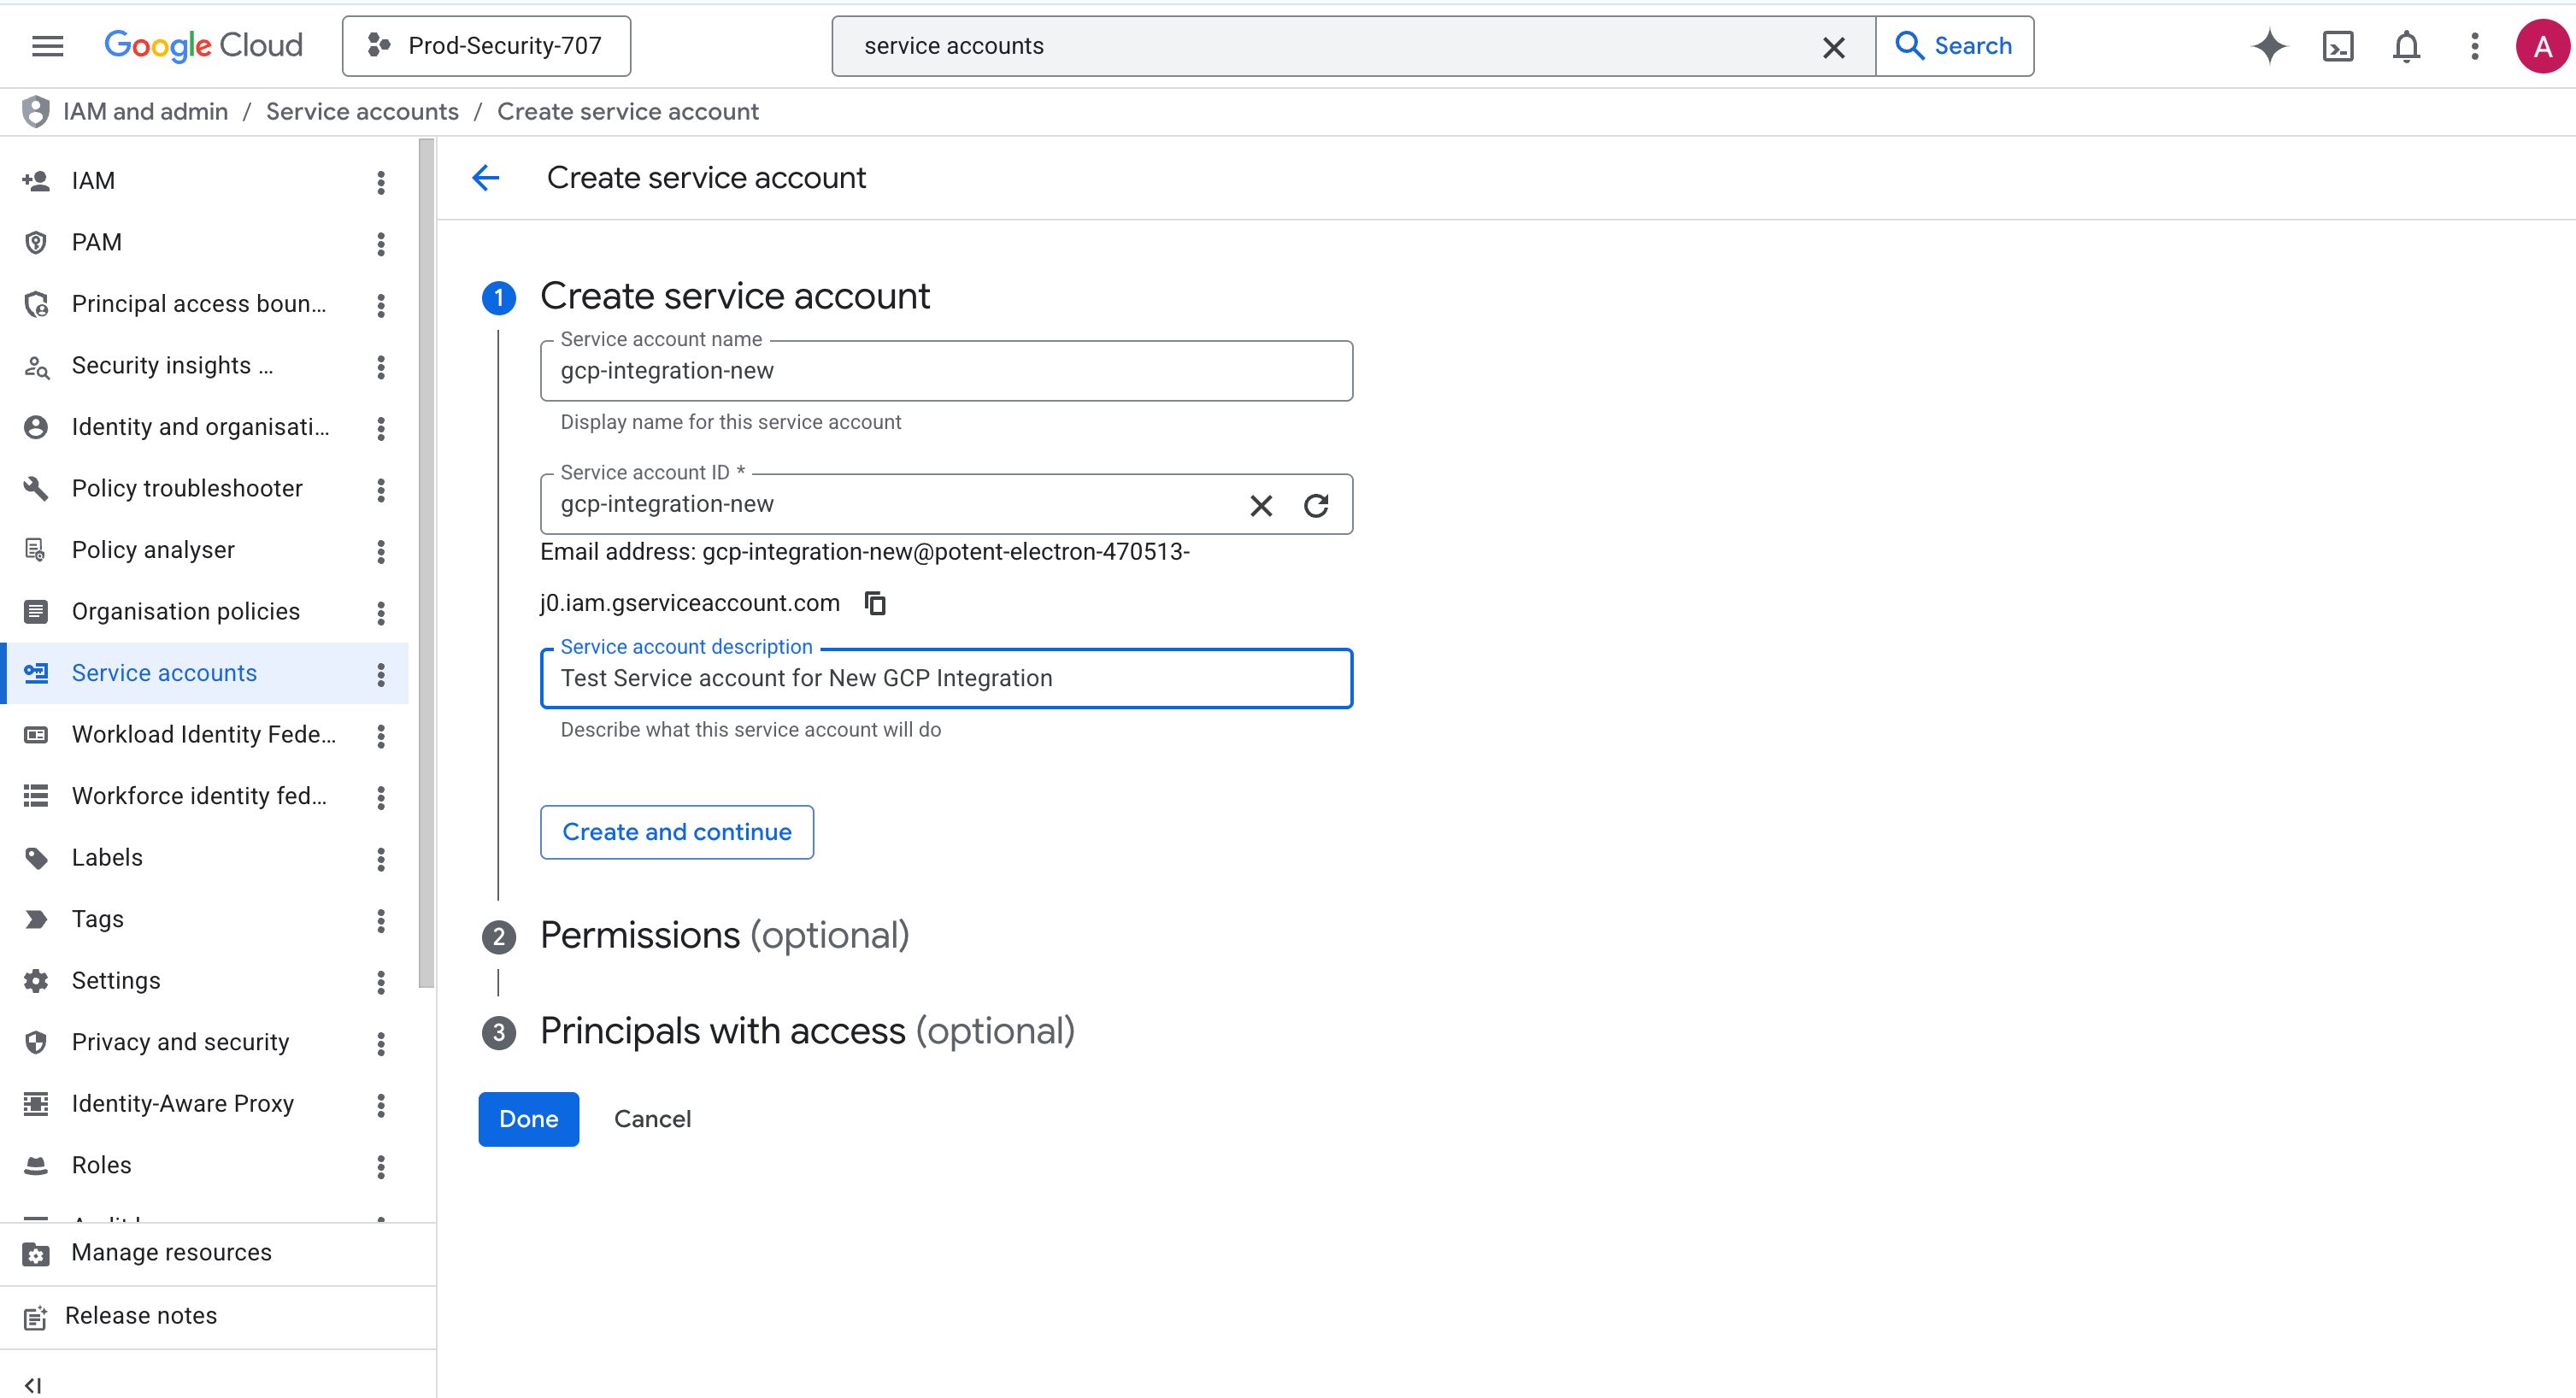Screen dimensions: 2576x1398
Task: Open the top bar three-dot utilities menu
Action: (2475, 46)
